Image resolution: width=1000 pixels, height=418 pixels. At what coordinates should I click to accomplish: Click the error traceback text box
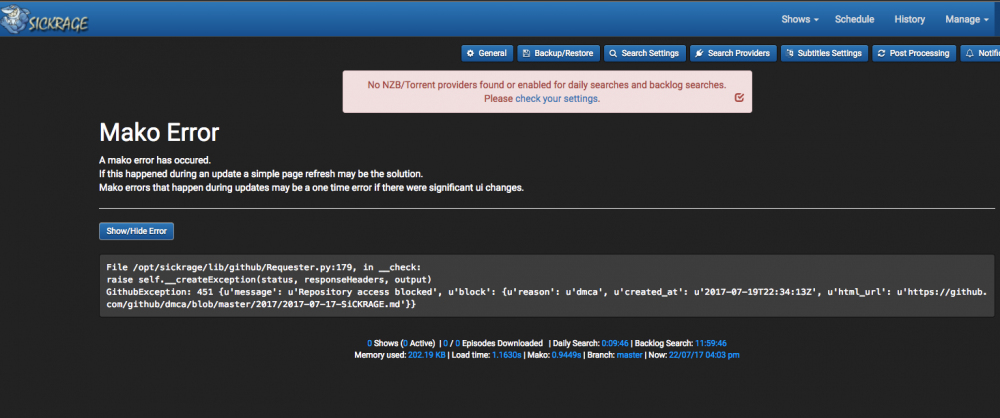coord(547,285)
